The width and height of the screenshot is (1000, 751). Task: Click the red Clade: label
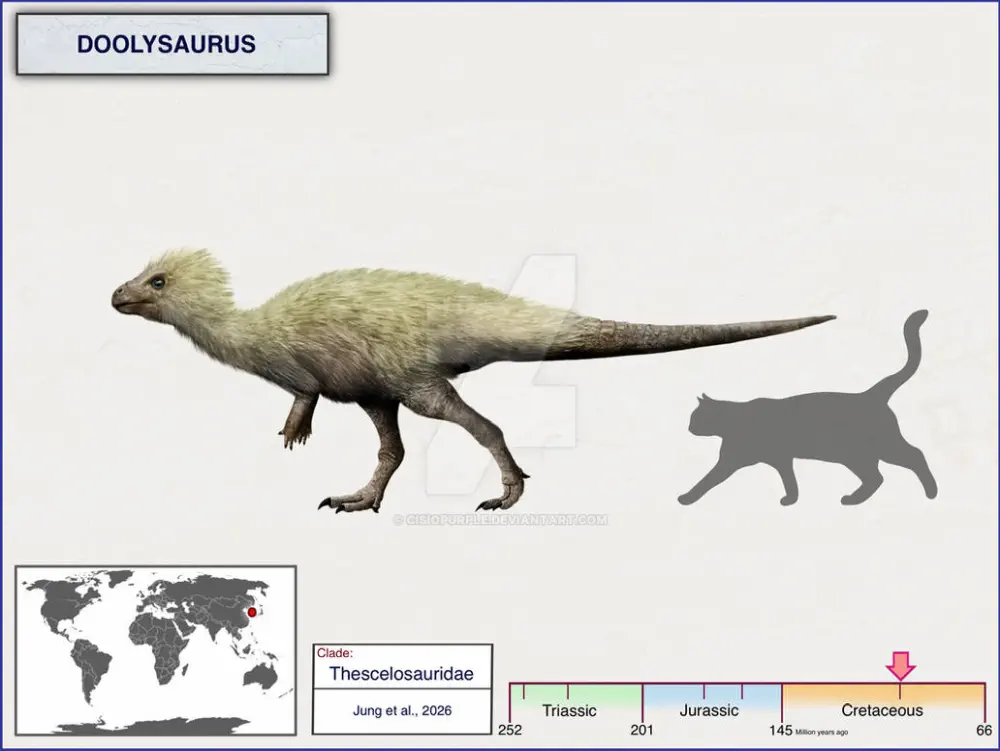pyautogui.click(x=335, y=653)
